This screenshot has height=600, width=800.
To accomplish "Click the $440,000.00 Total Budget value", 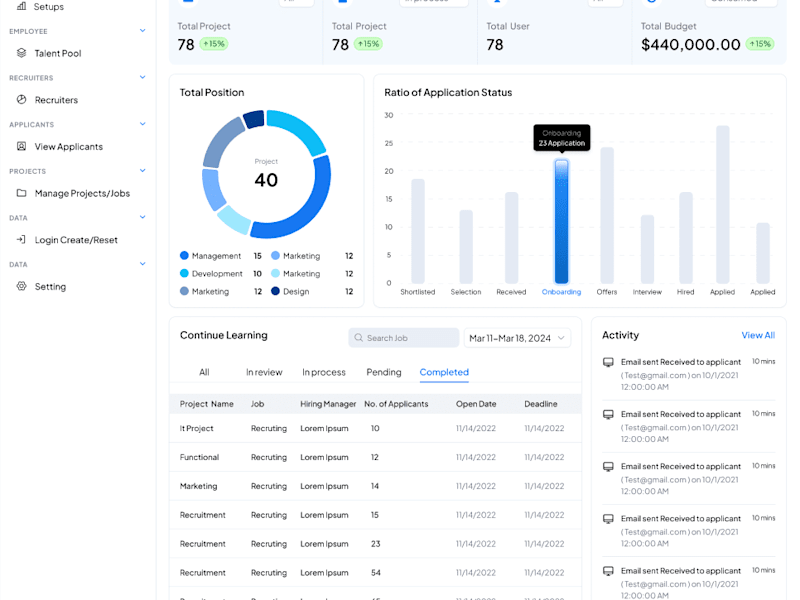I will (690, 45).
